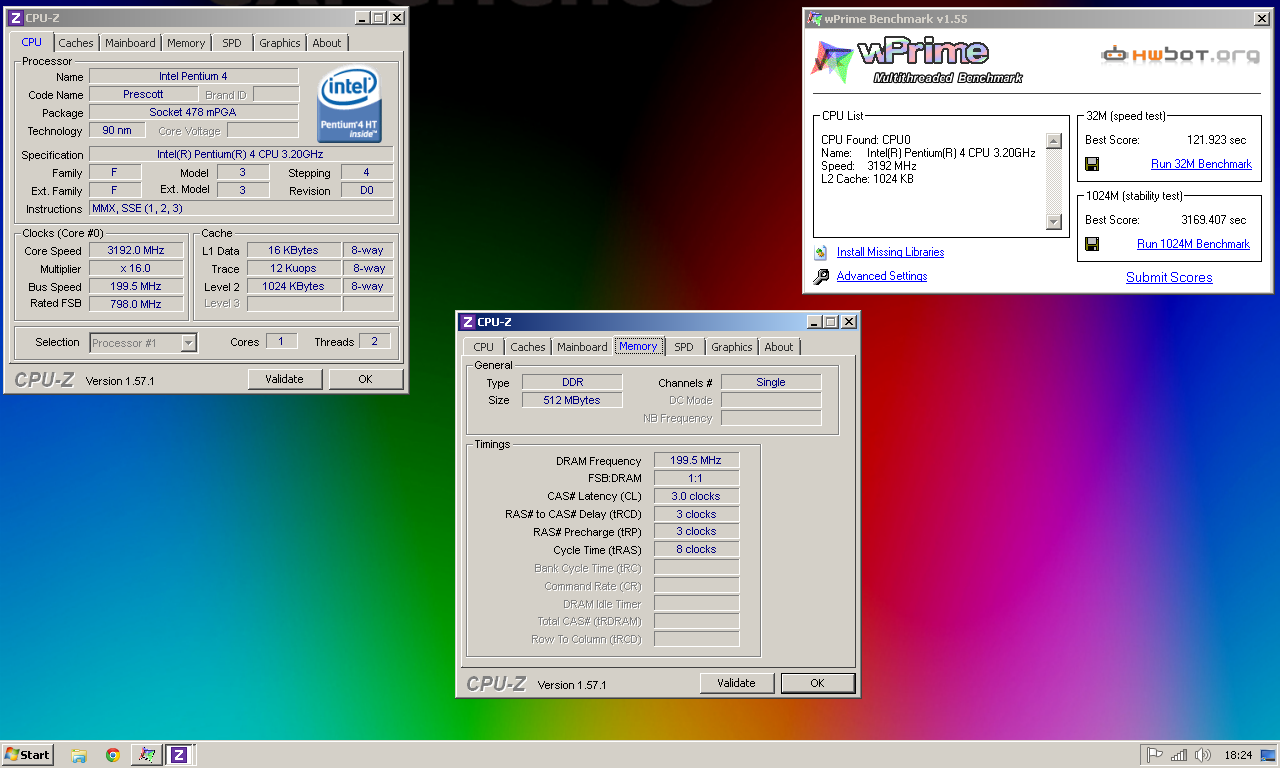Click the Action Center flag tray icon

1155,755
